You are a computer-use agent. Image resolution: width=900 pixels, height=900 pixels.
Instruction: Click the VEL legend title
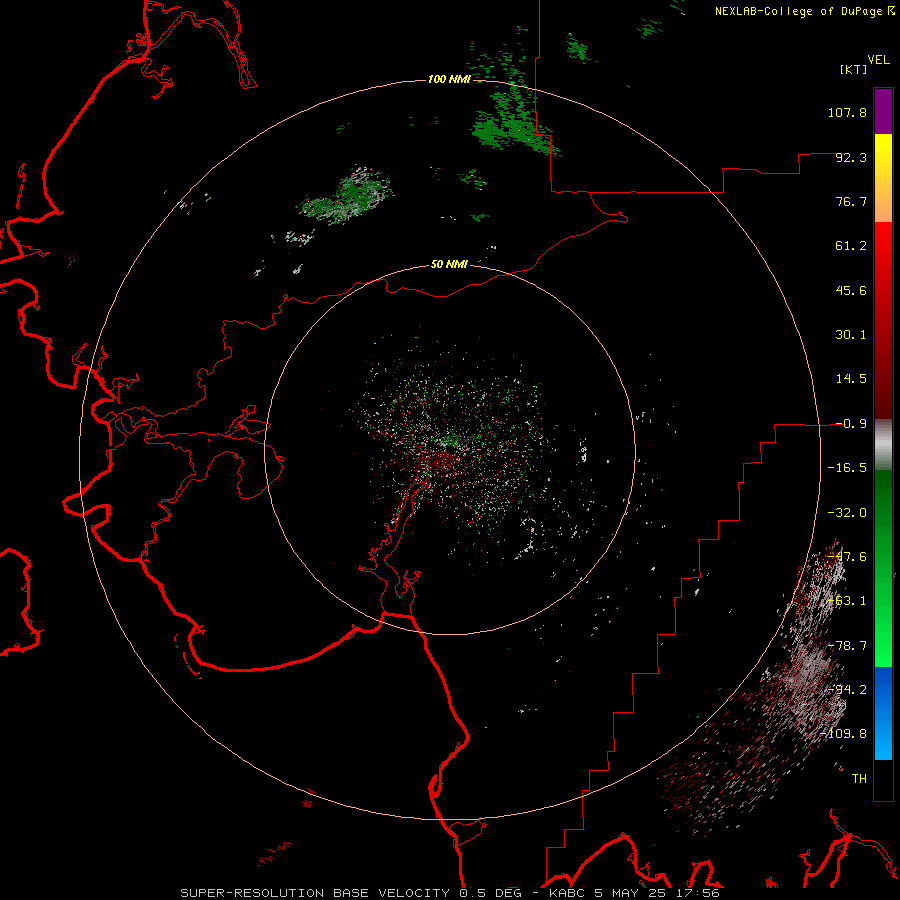click(x=878, y=60)
